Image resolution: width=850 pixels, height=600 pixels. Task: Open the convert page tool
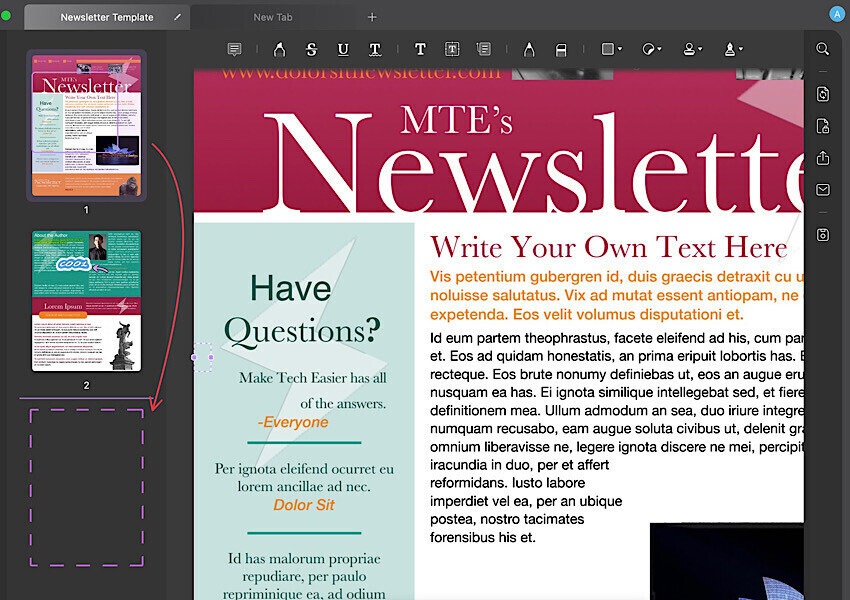(822, 93)
